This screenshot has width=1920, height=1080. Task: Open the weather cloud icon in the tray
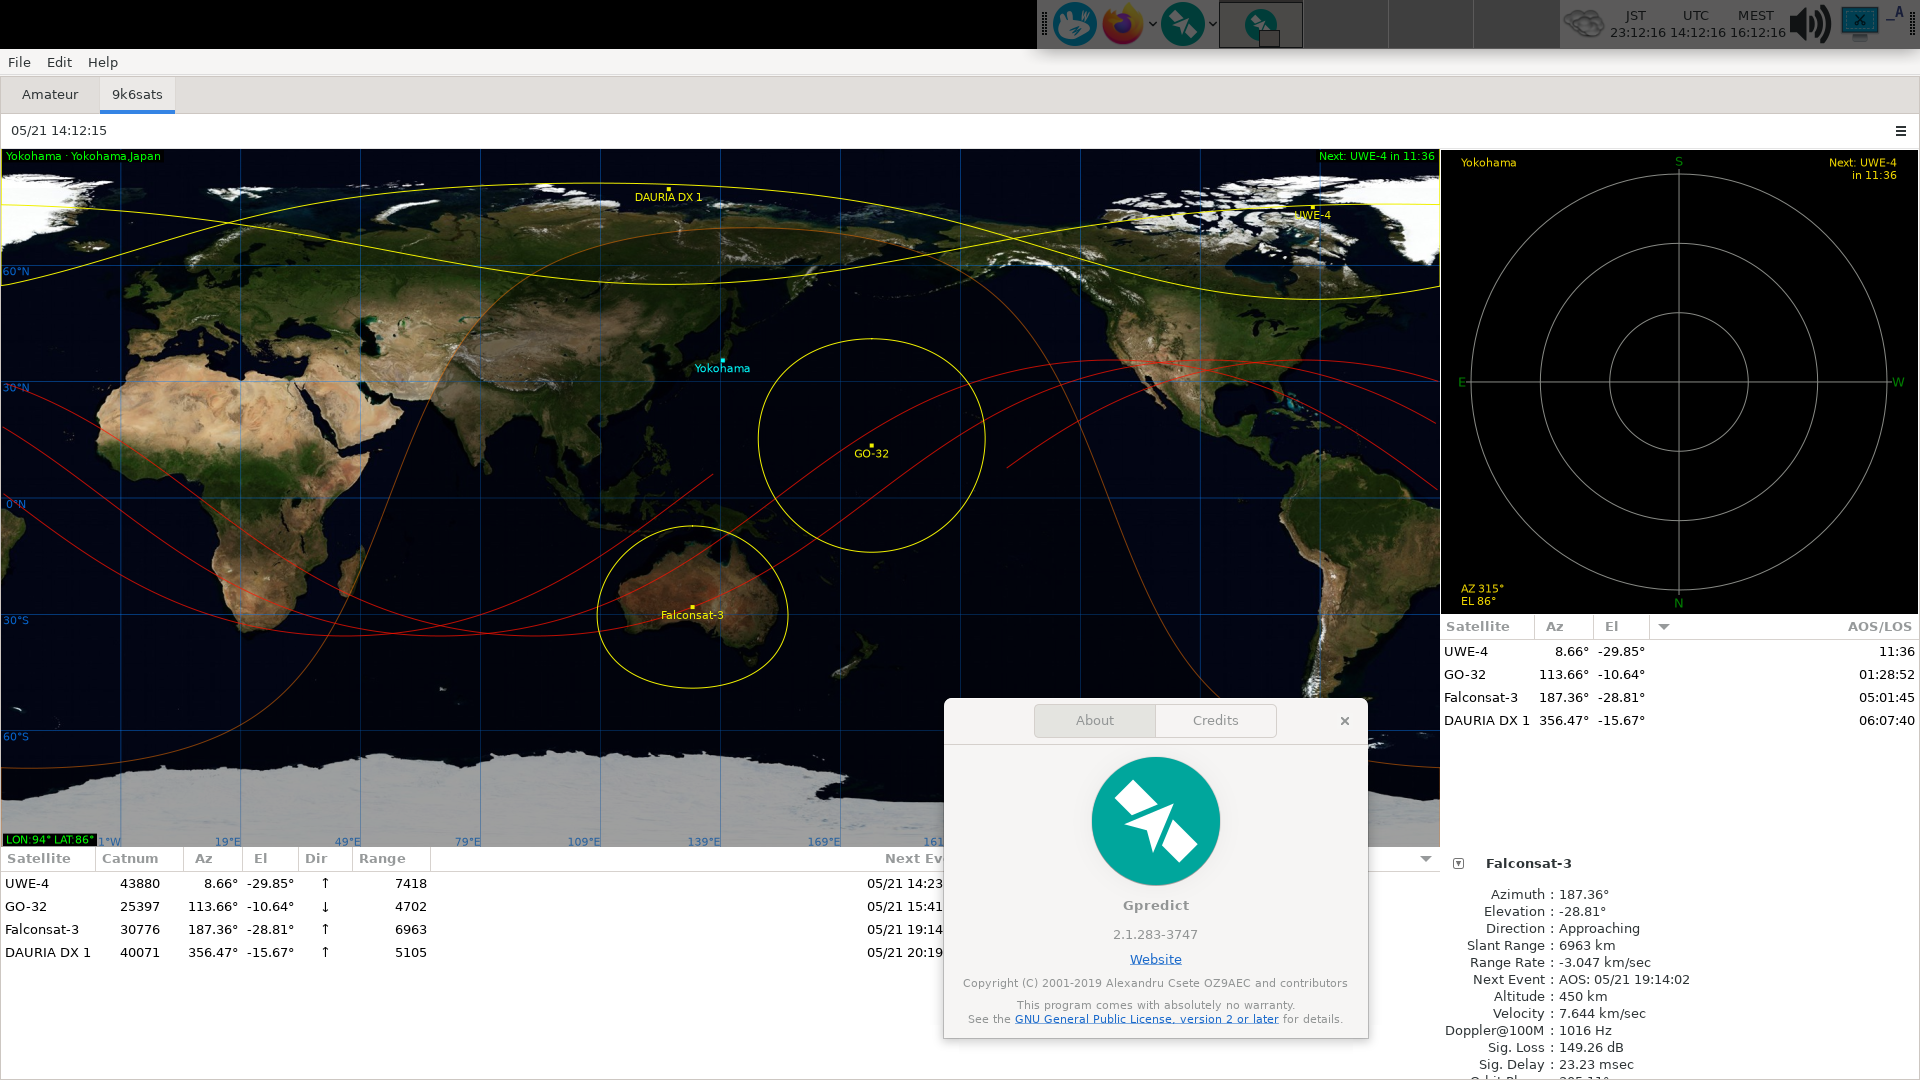coord(1584,22)
